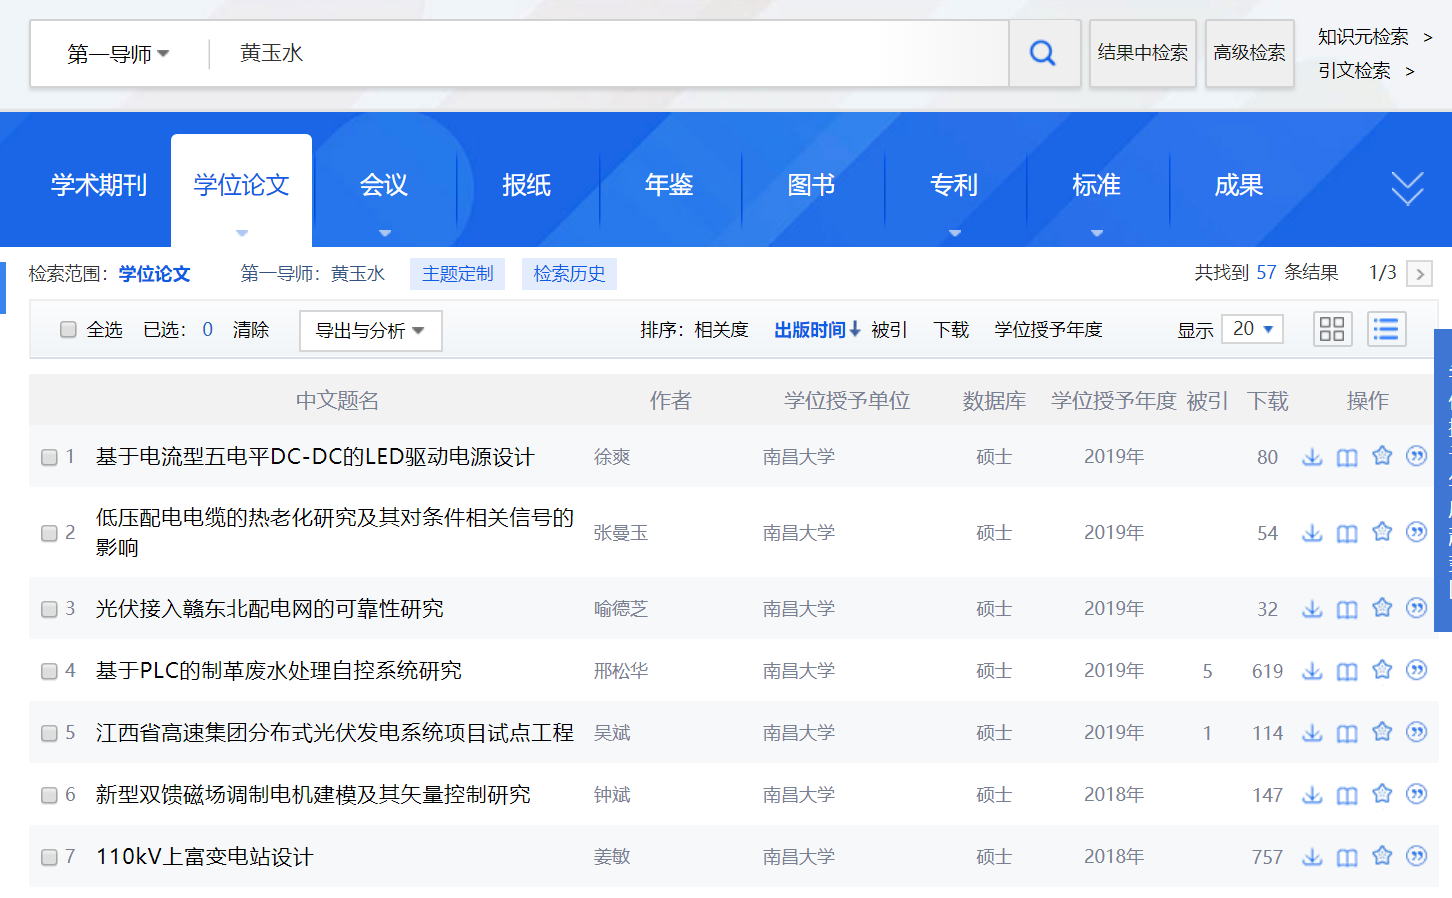Download thesis by 吴斌
This screenshot has height=898, width=1452.
click(1312, 733)
